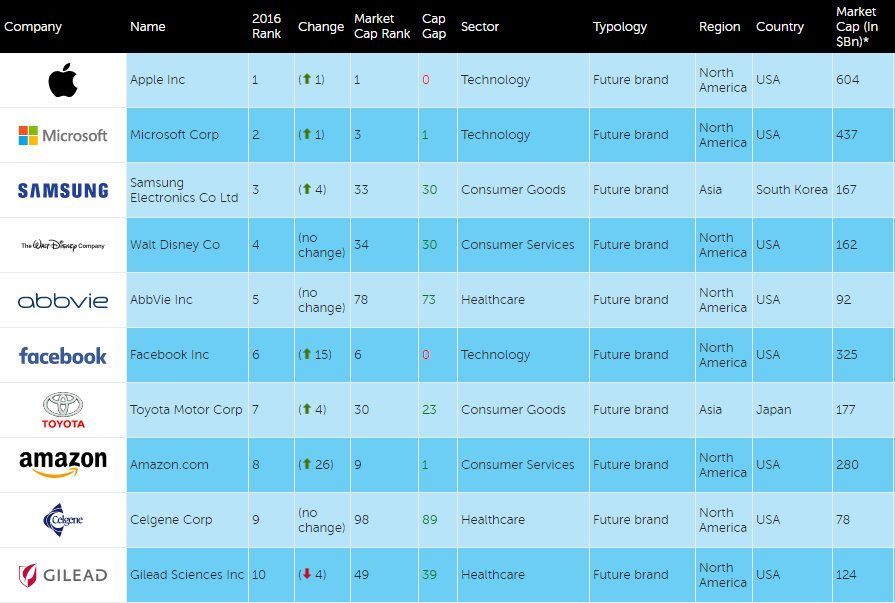This screenshot has width=895, height=603.
Task: Open the Gilead Sciences Inc entry
Action: 185,574
